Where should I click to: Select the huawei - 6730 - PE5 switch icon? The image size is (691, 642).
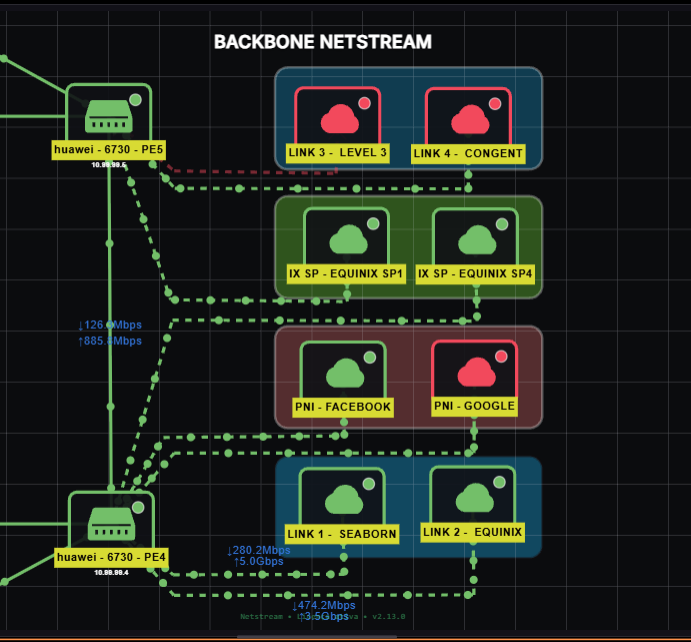108,116
